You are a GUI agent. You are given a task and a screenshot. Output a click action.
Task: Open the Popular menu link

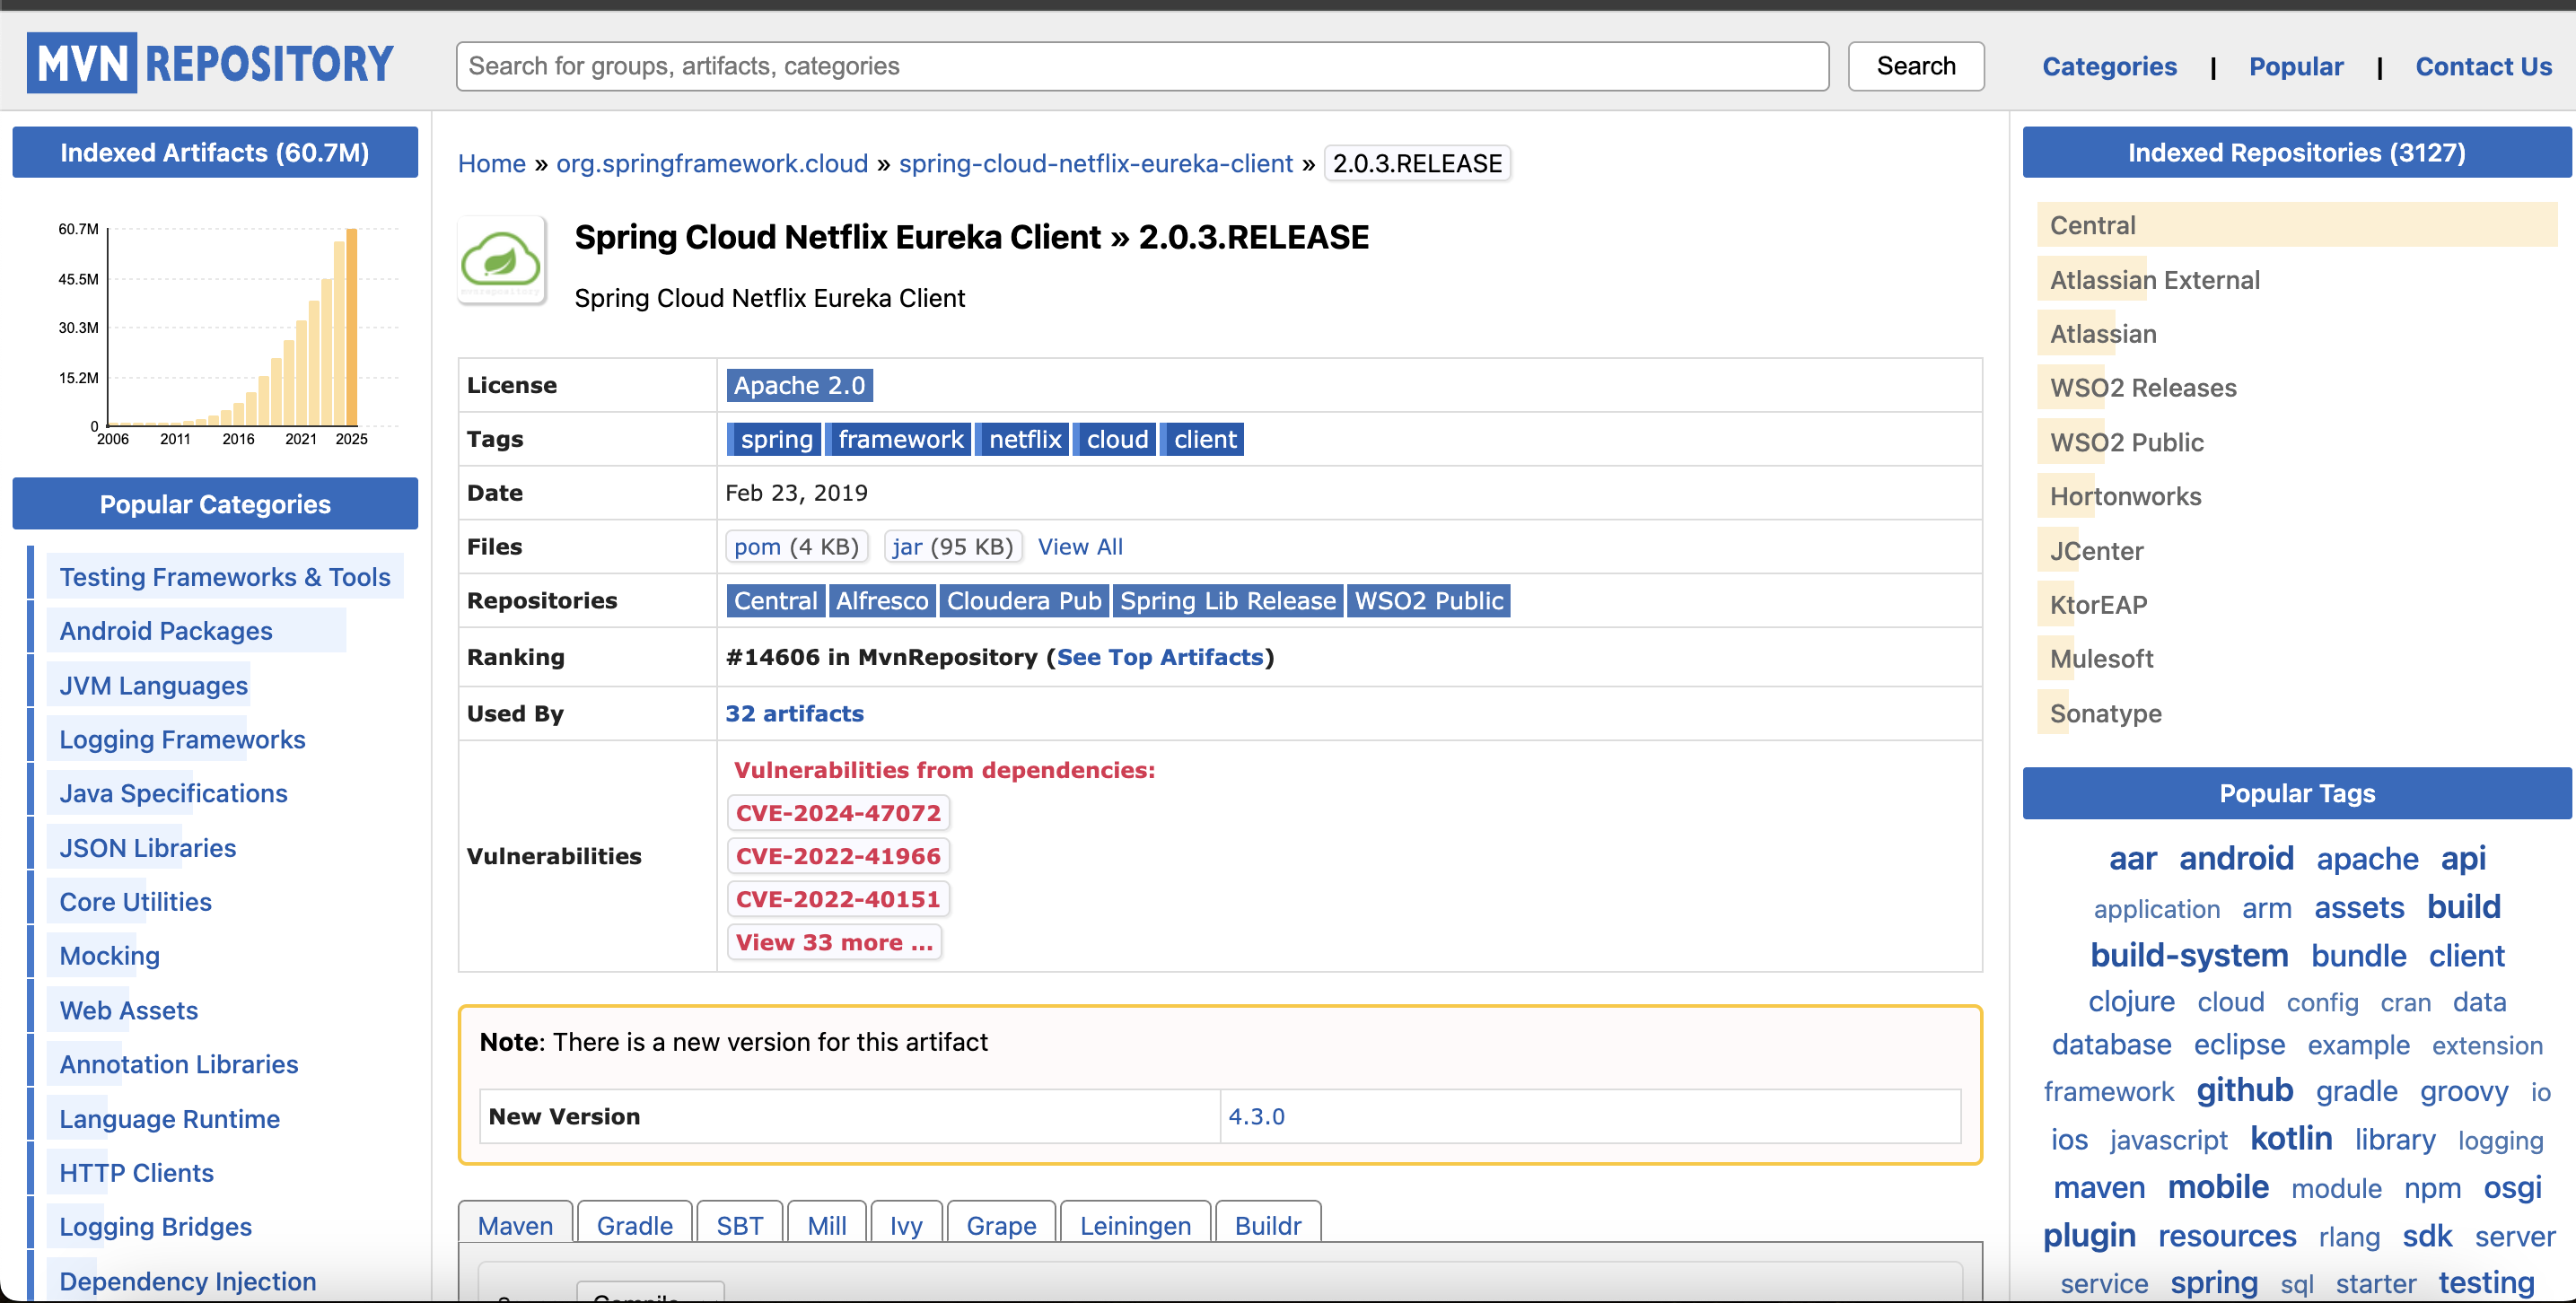[2295, 66]
